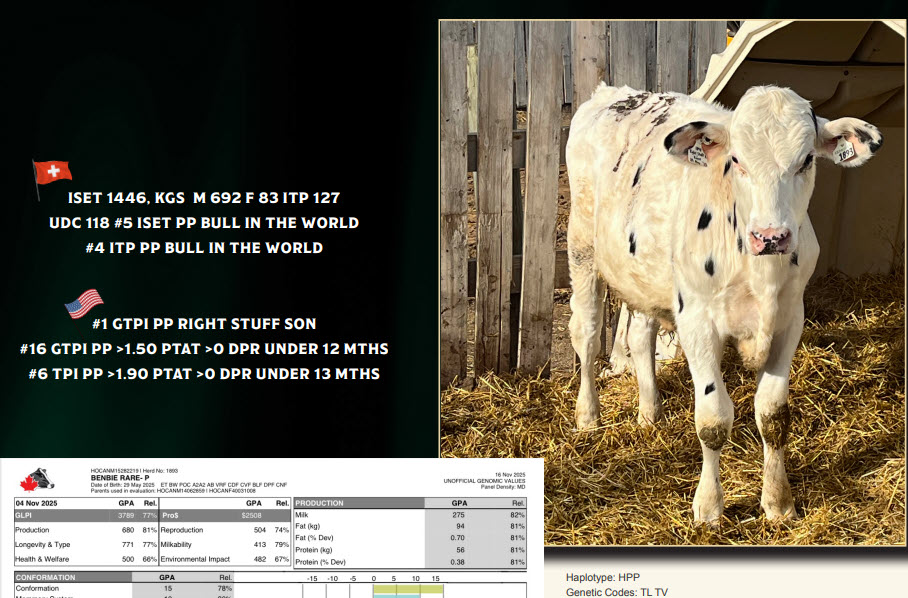Click the Genetic Codes: TL TV text
Image resolution: width=908 pixels, height=598 pixels.
pyautogui.click(x=616, y=592)
